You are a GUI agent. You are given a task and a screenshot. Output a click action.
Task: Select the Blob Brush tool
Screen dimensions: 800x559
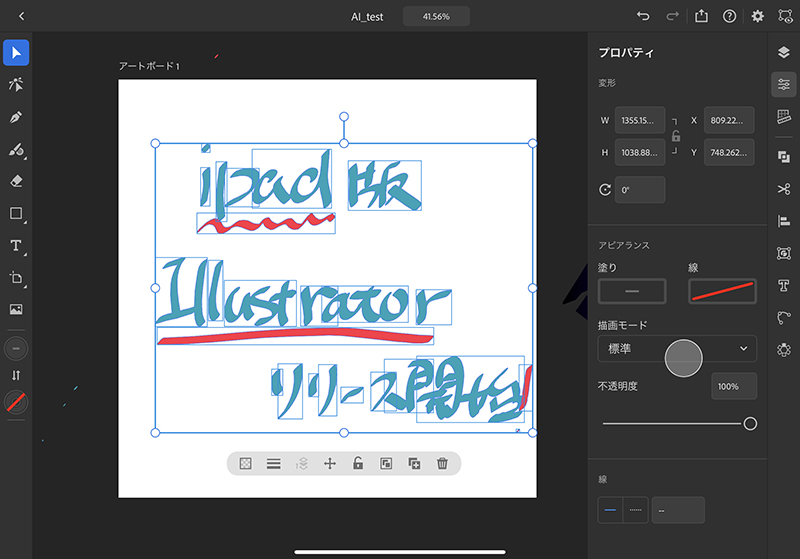(x=16, y=149)
